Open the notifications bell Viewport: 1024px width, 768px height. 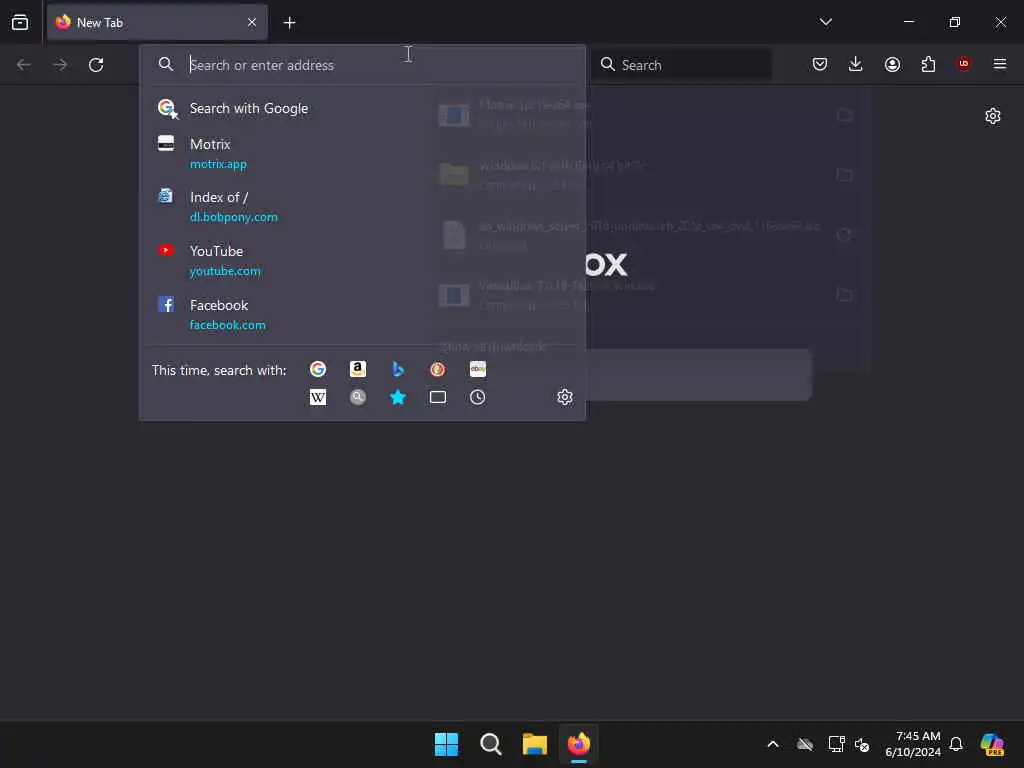(x=956, y=744)
